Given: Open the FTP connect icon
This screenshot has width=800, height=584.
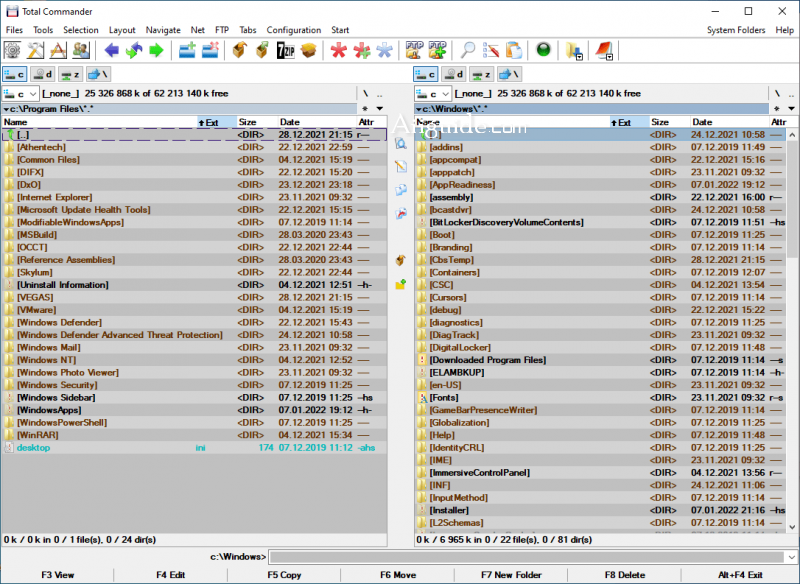Looking at the screenshot, I should (414, 50).
